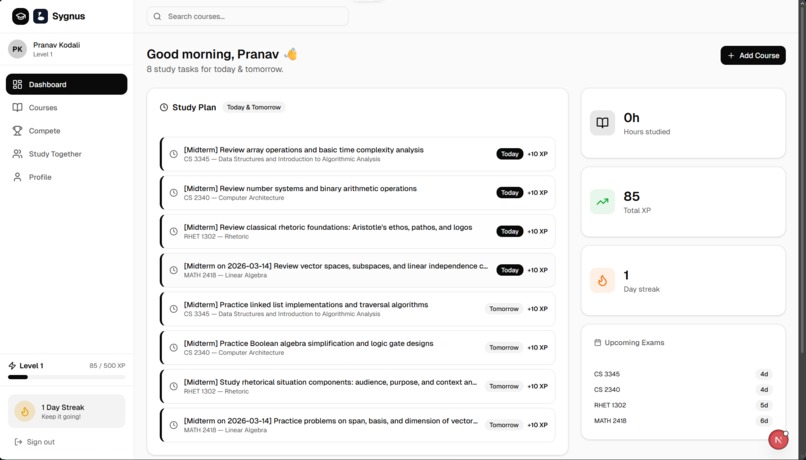Click the Today badge on the Linear Algebra task
Screen dimensions: 806x460
point(509,270)
